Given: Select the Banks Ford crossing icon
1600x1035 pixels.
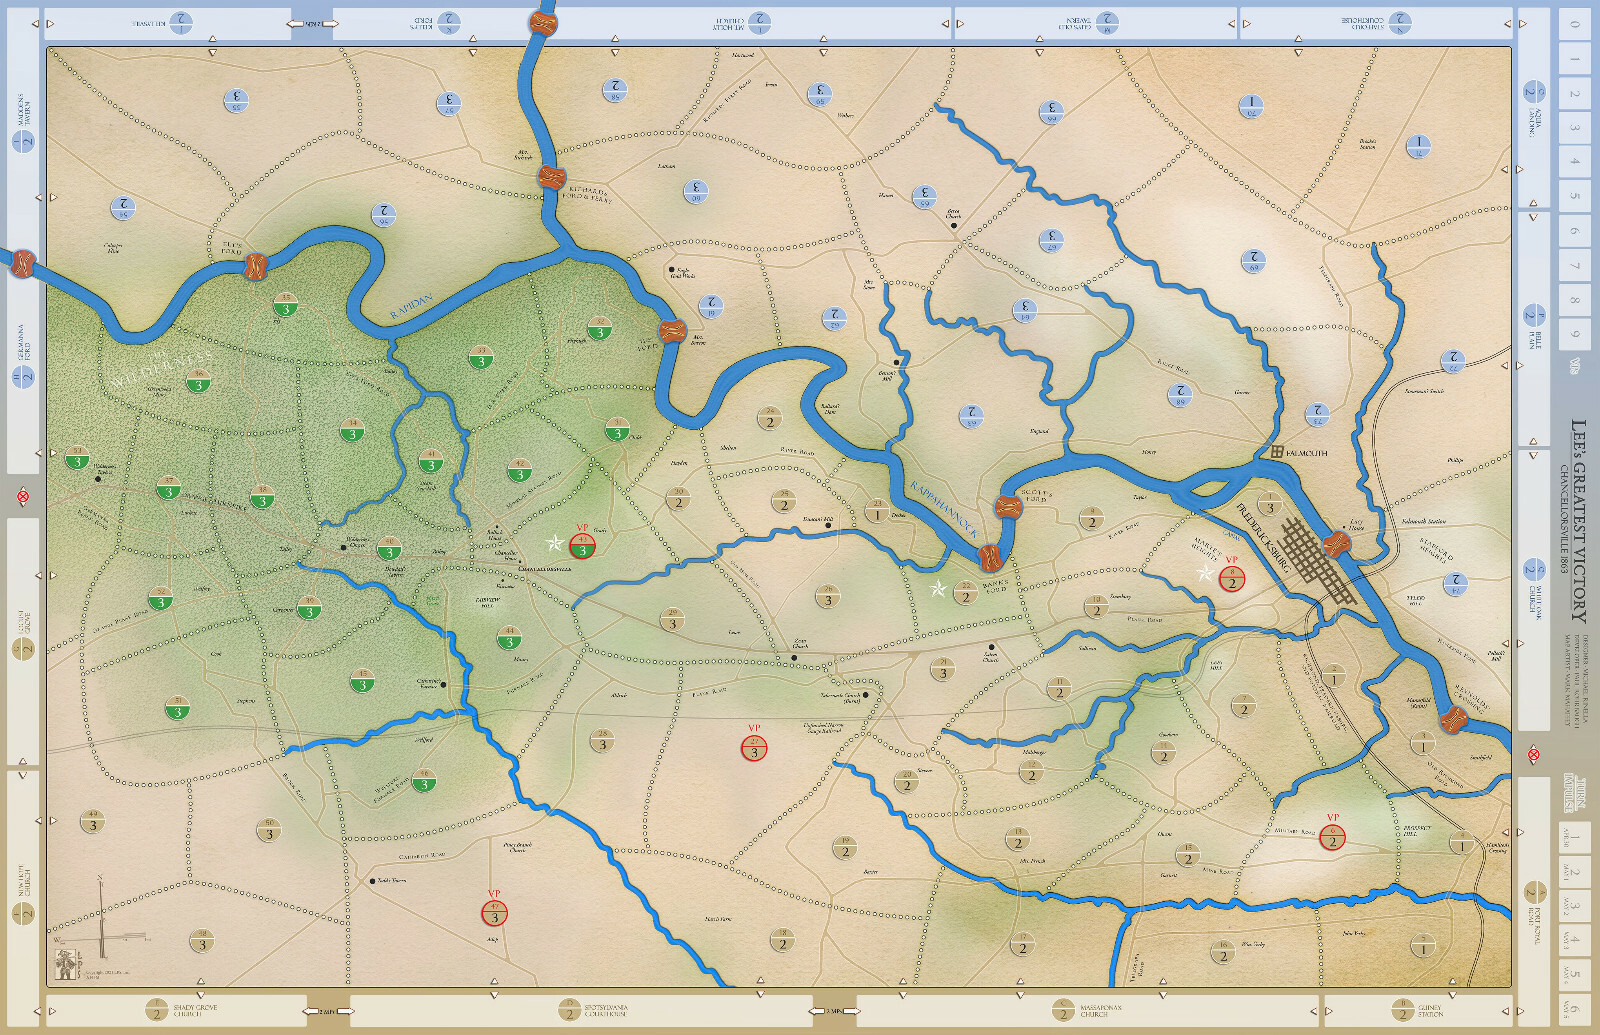Looking at the screenshot, I should [x=990, y=557].
